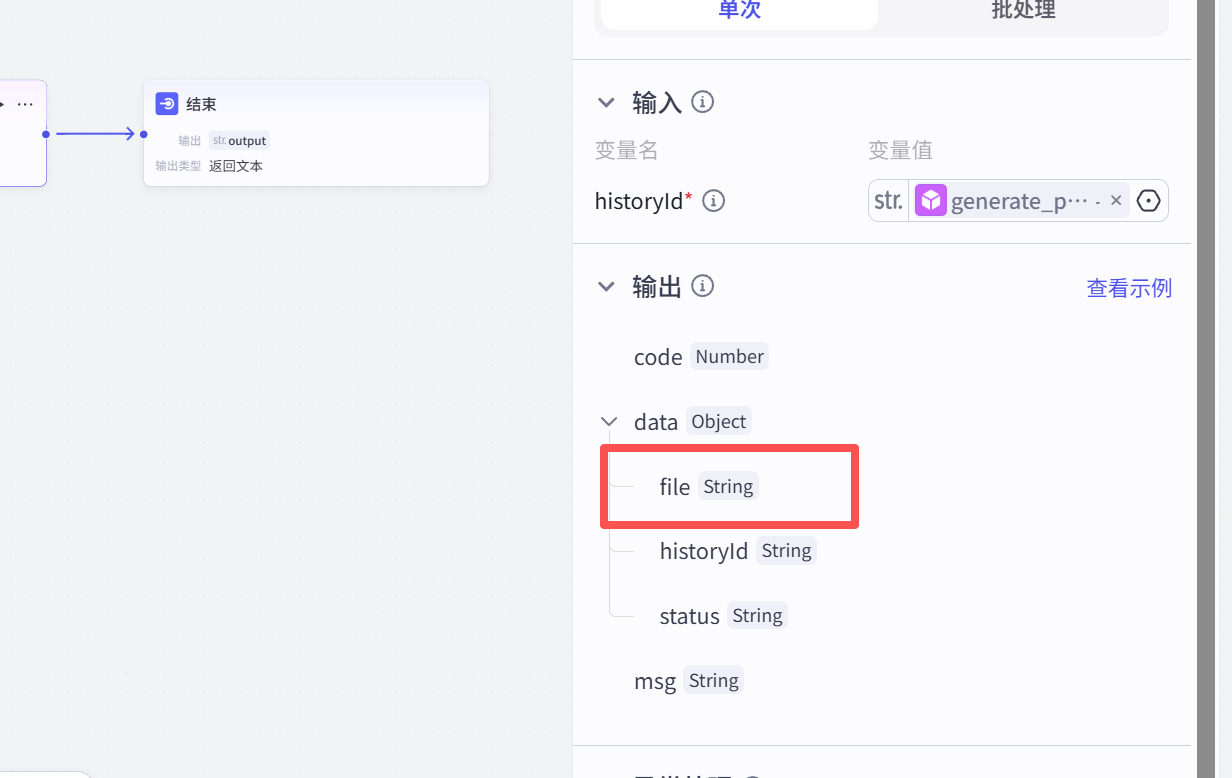
Task: Click the str. type selector for historyId
Action: click(888, 201)
